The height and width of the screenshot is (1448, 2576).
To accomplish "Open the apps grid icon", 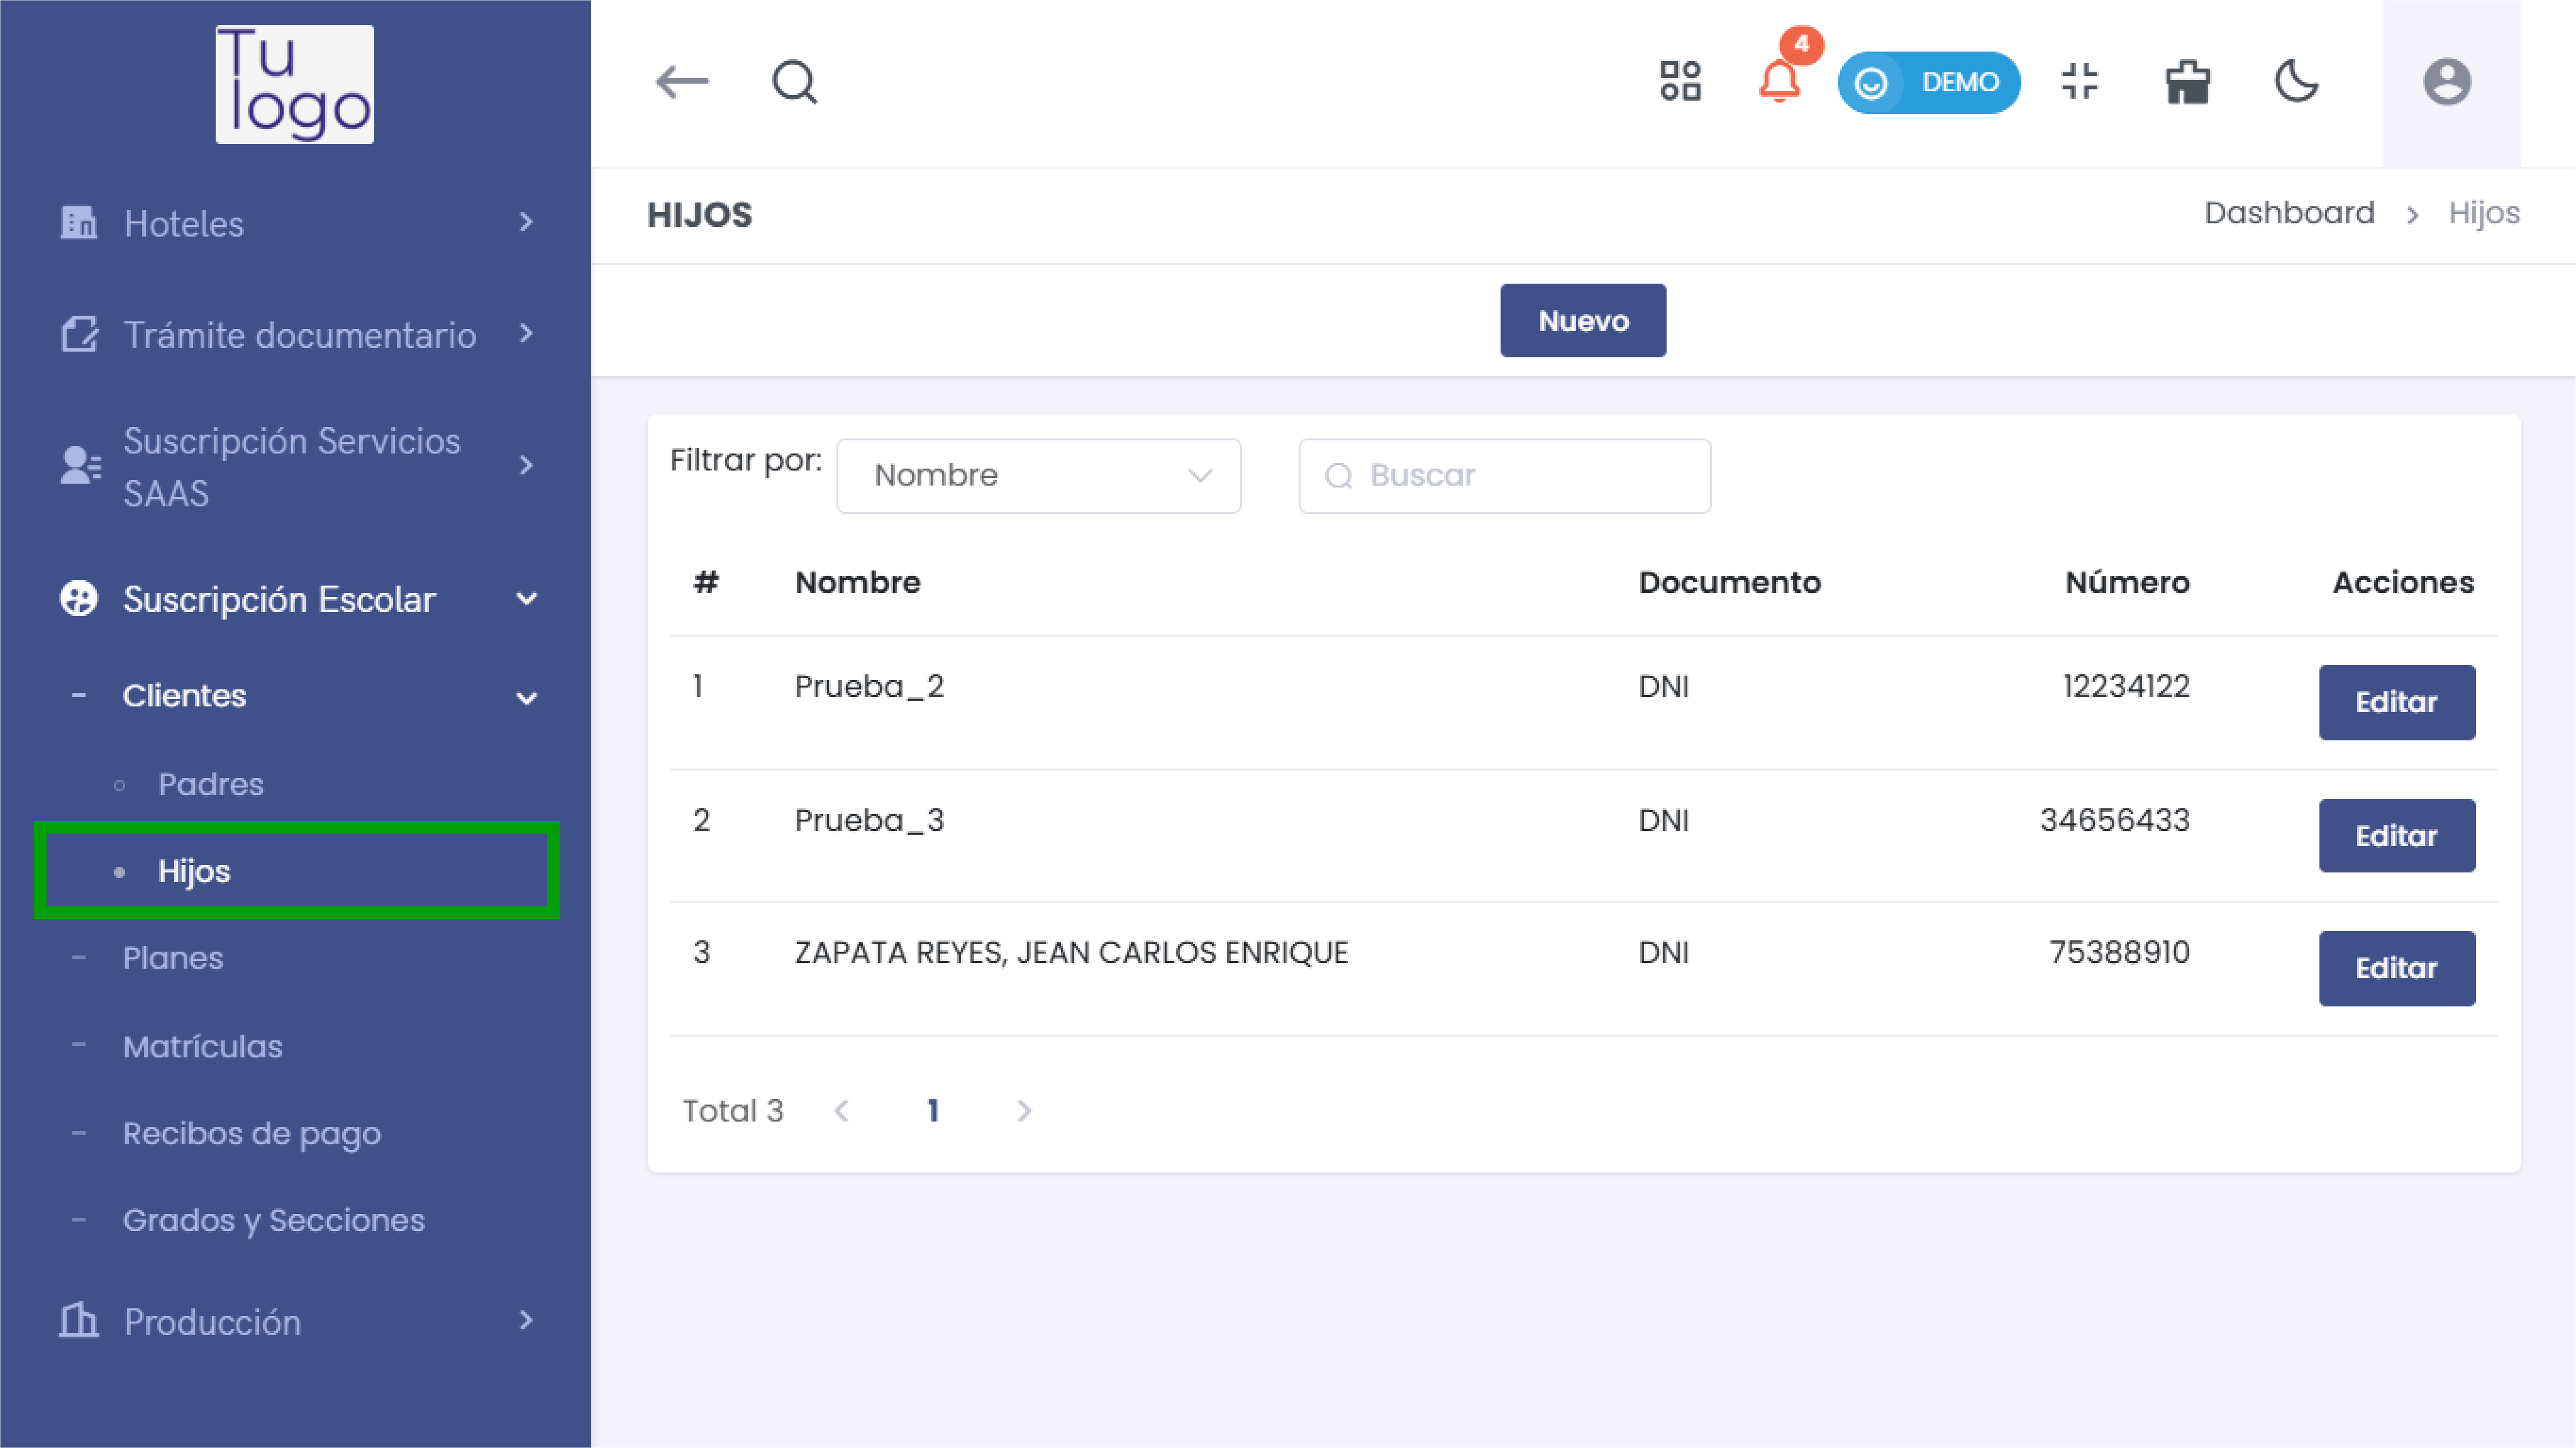I will (1680, 82).
